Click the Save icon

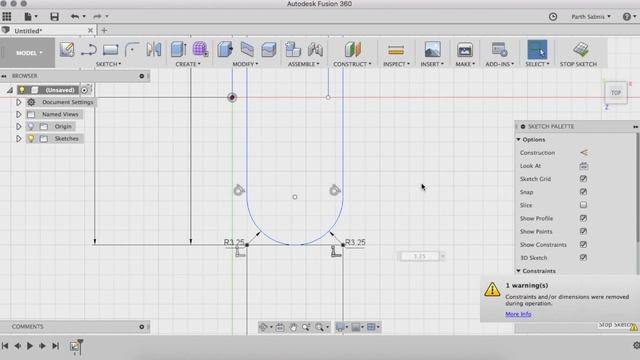[x=54, y=16]
